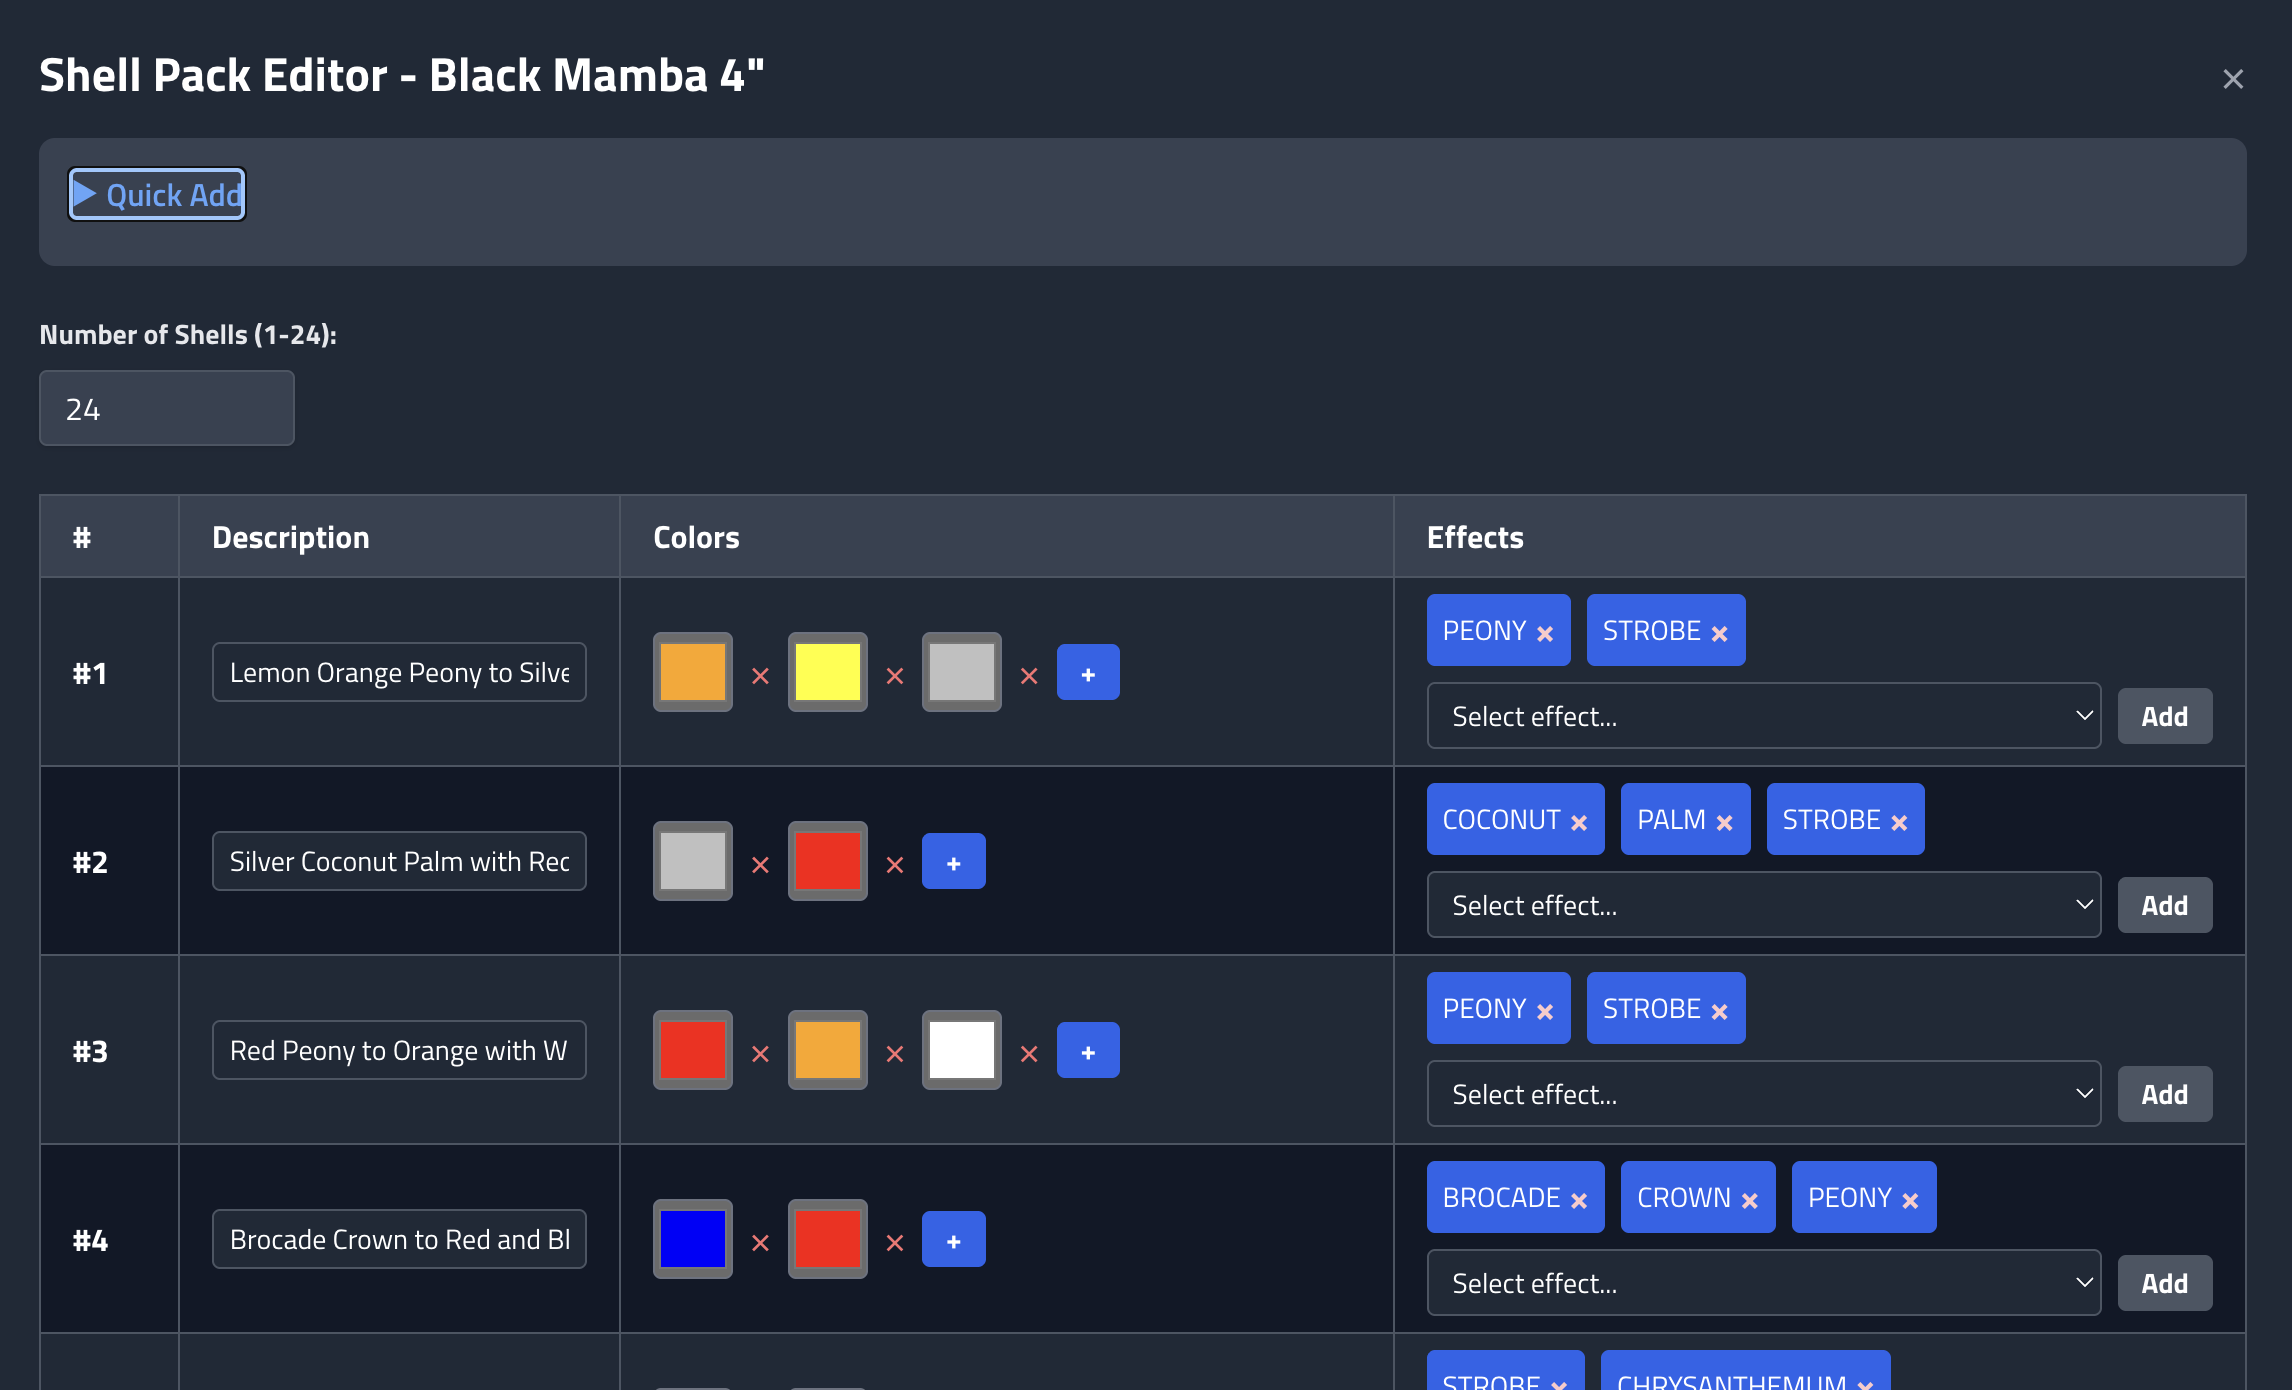
Task: Open the blue color swatch in shell #4
Action: coord(693,1239)
